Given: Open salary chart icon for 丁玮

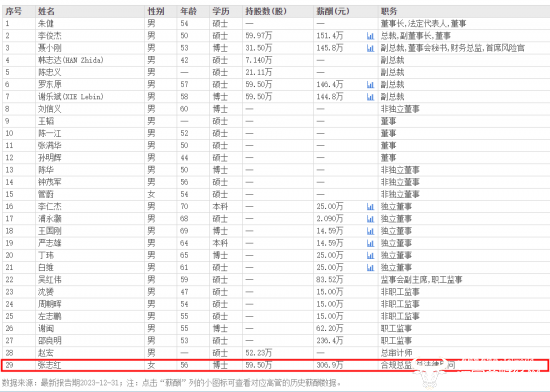Looking at the screenshot, I should (x=370, y=255).
